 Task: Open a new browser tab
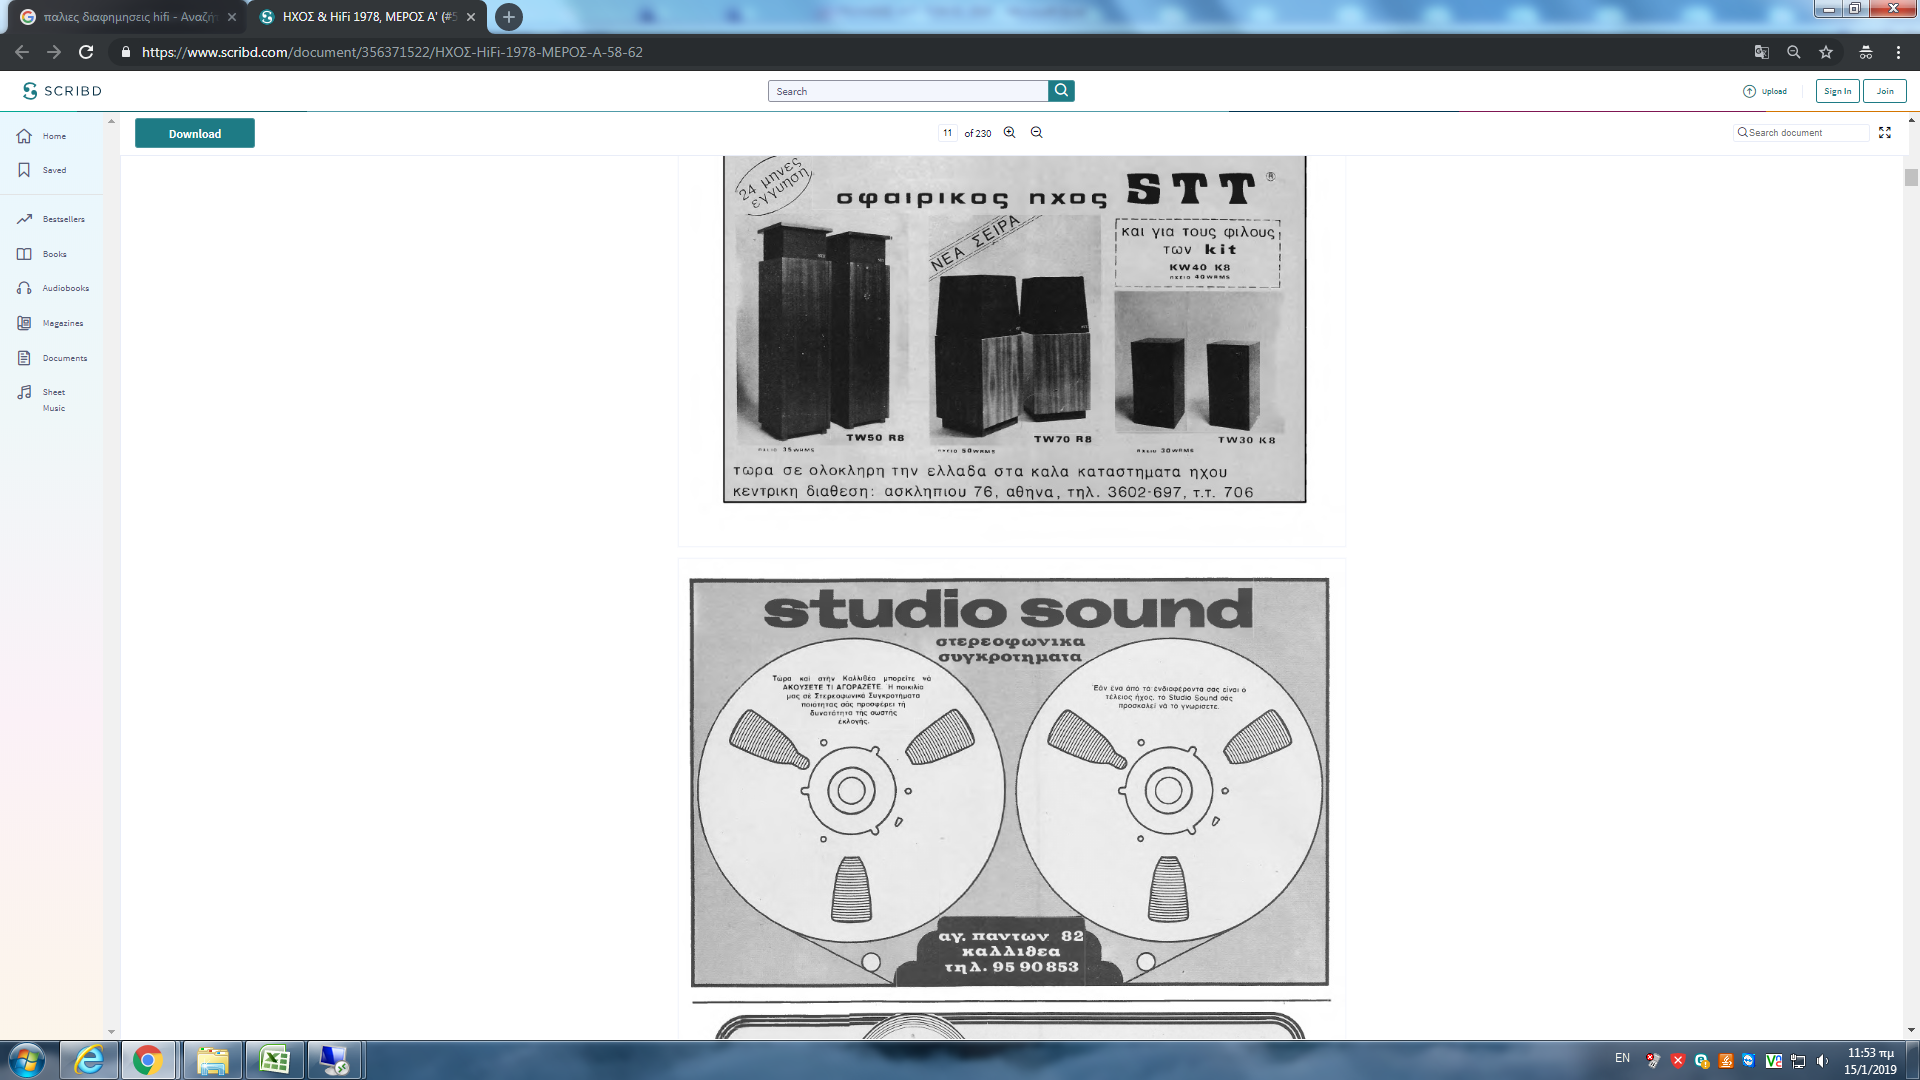tap(508, 17)
